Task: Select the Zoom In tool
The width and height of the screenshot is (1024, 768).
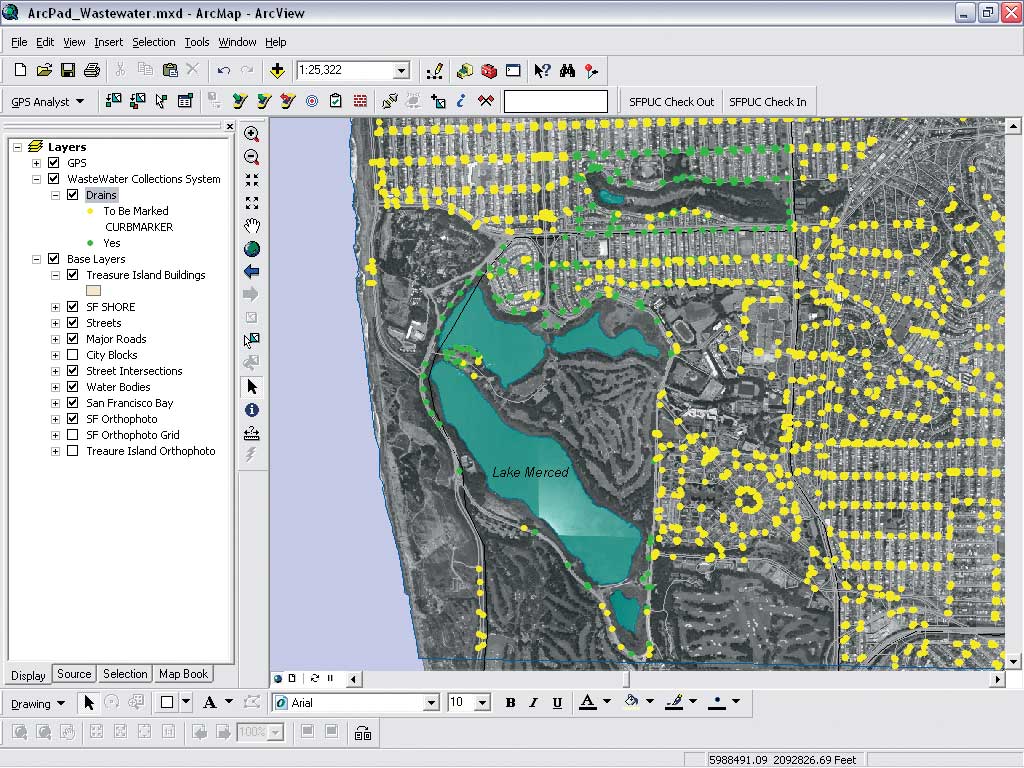Action: coord(251,134)
